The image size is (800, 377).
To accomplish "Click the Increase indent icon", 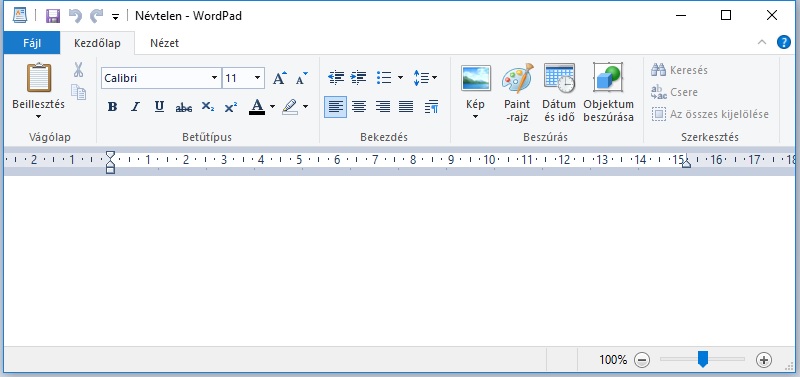I will tap(359, 78).
